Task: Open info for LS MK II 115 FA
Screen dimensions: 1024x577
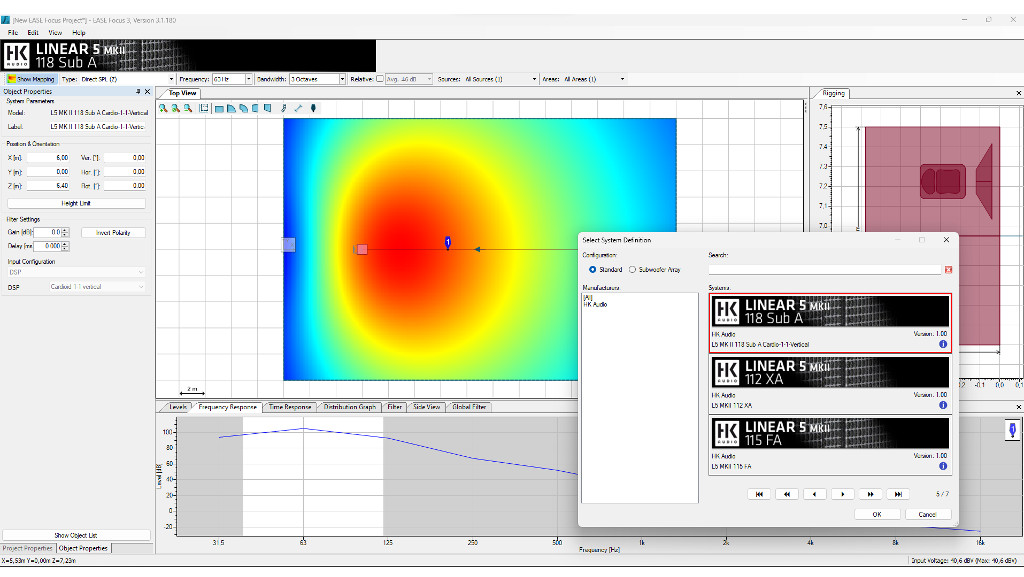Action: click(x=943, y=466)
